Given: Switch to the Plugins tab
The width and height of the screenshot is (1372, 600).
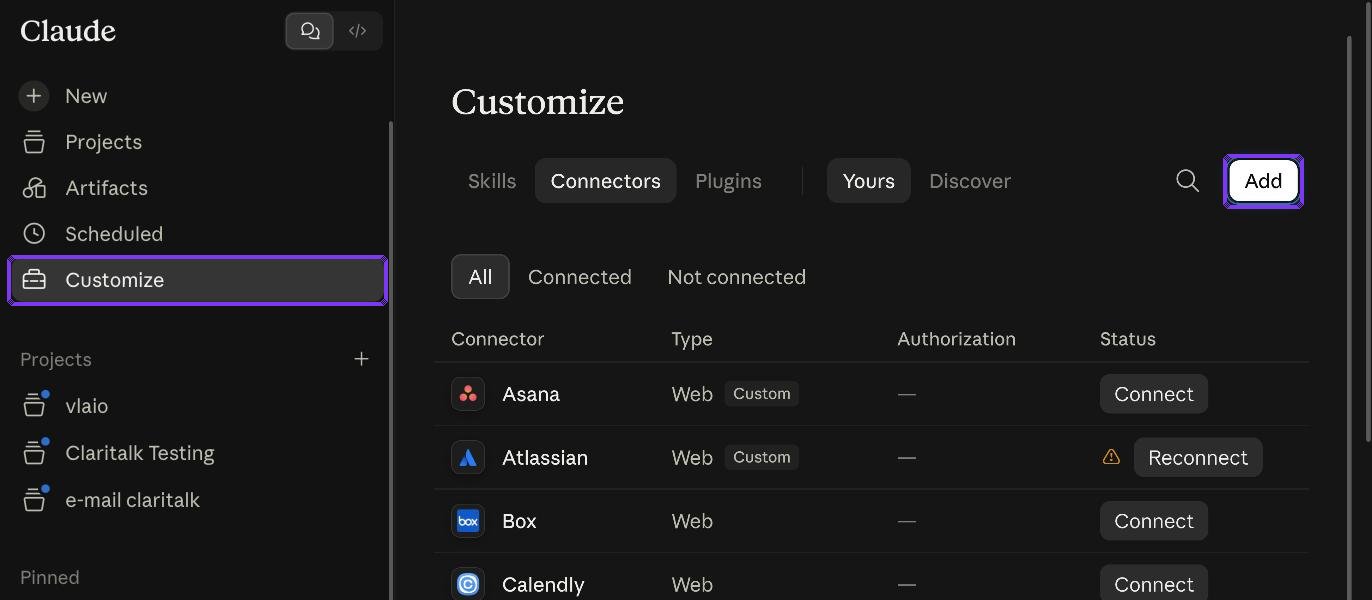Looking at the screenshot, I should click(728, 181).
